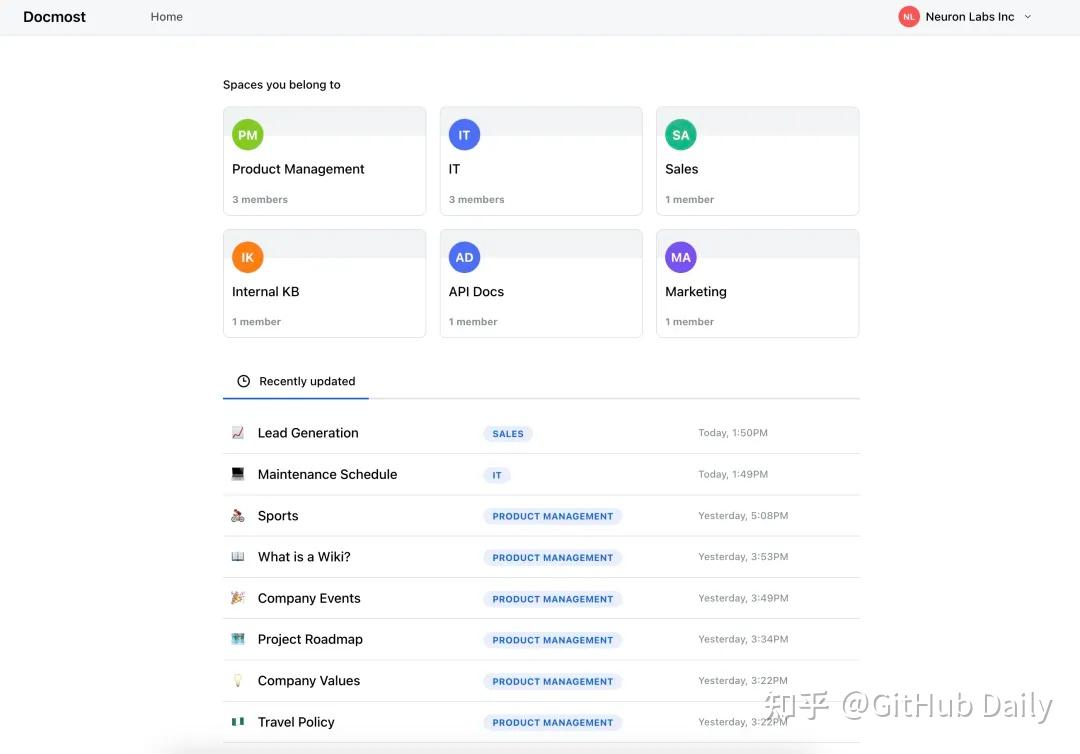The height and width of the screenshot is (754, 1080).
Task: Click the 'Yesterday, 5:08PM' timestamp
Action: (742, 515)
